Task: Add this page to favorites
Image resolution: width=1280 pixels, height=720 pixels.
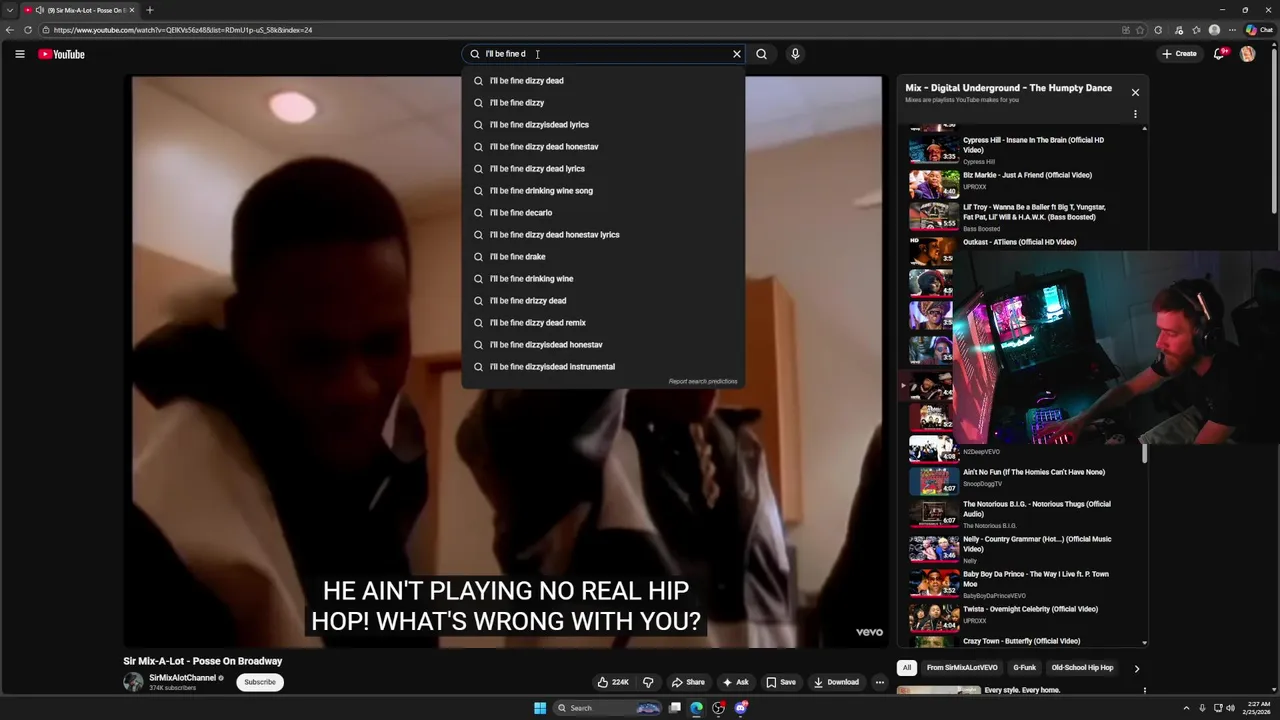Action: (1140, 30)
